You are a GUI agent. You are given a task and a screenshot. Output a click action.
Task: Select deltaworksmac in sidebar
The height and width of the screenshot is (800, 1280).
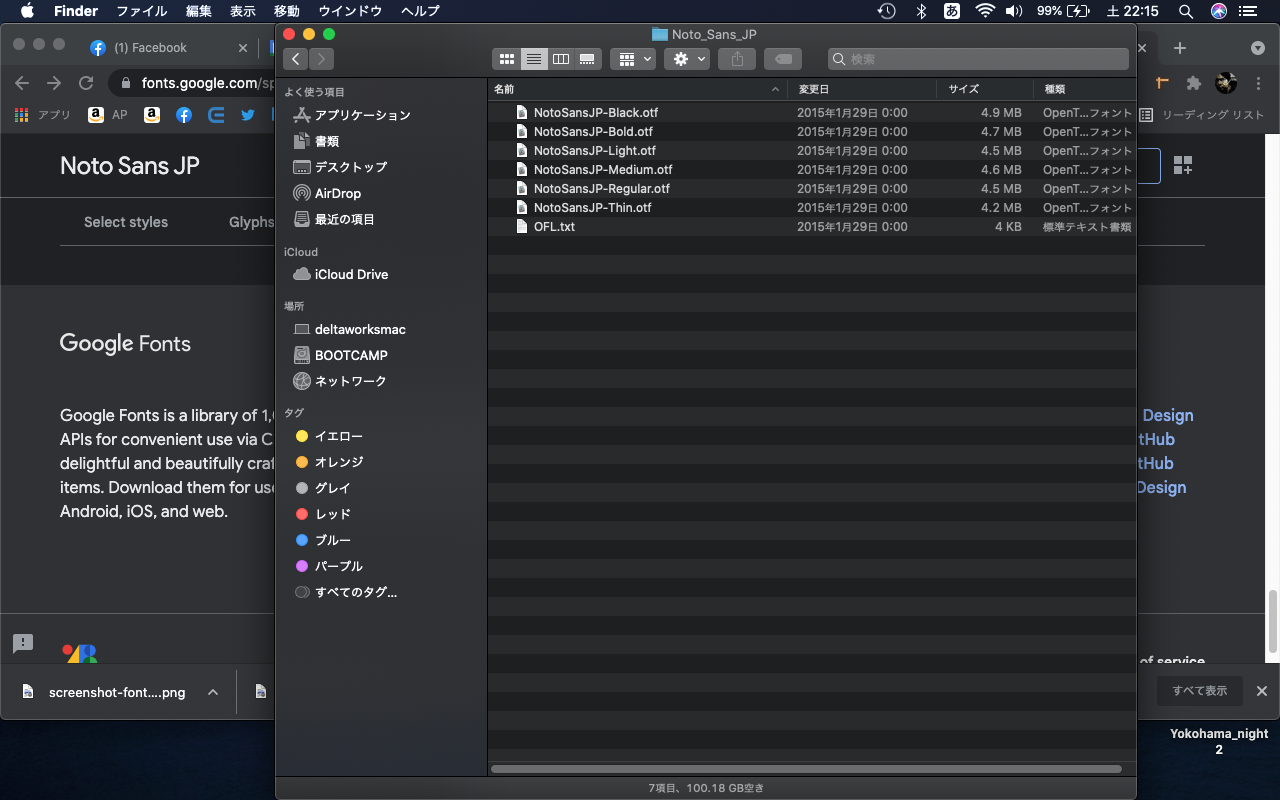(349, 329)
